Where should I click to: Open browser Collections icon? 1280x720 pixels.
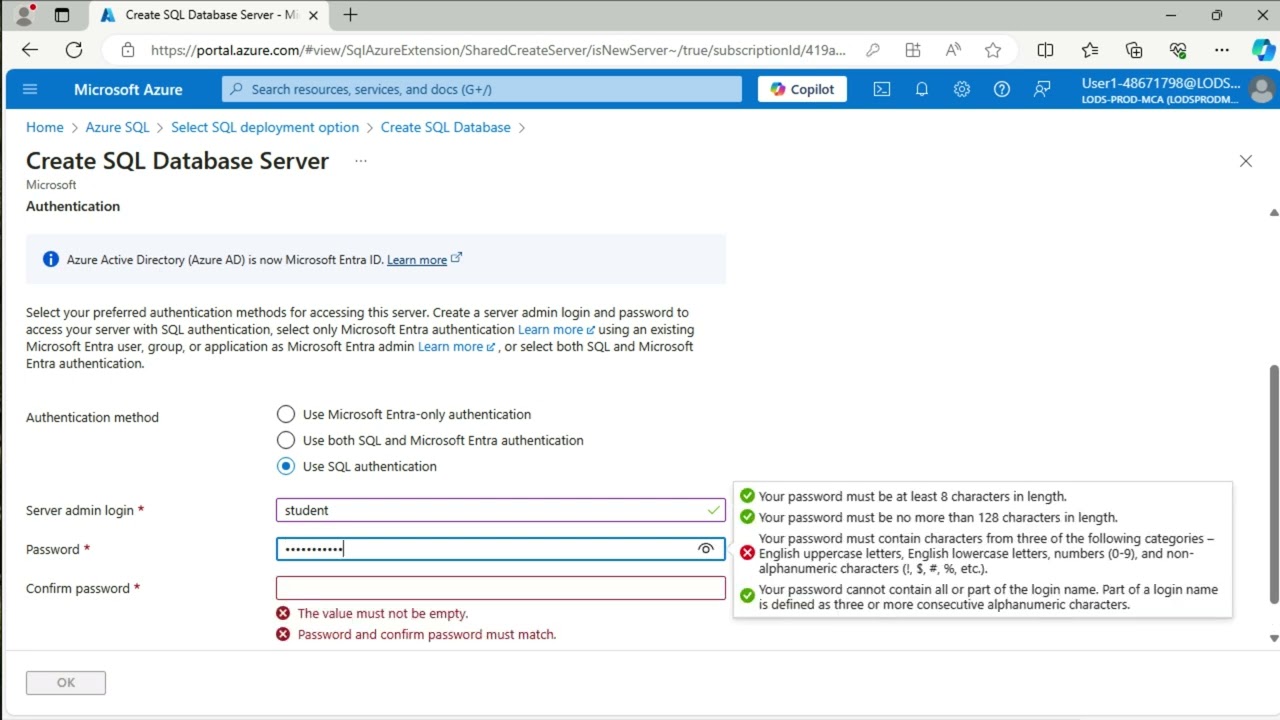click(x=1134, y=50)
